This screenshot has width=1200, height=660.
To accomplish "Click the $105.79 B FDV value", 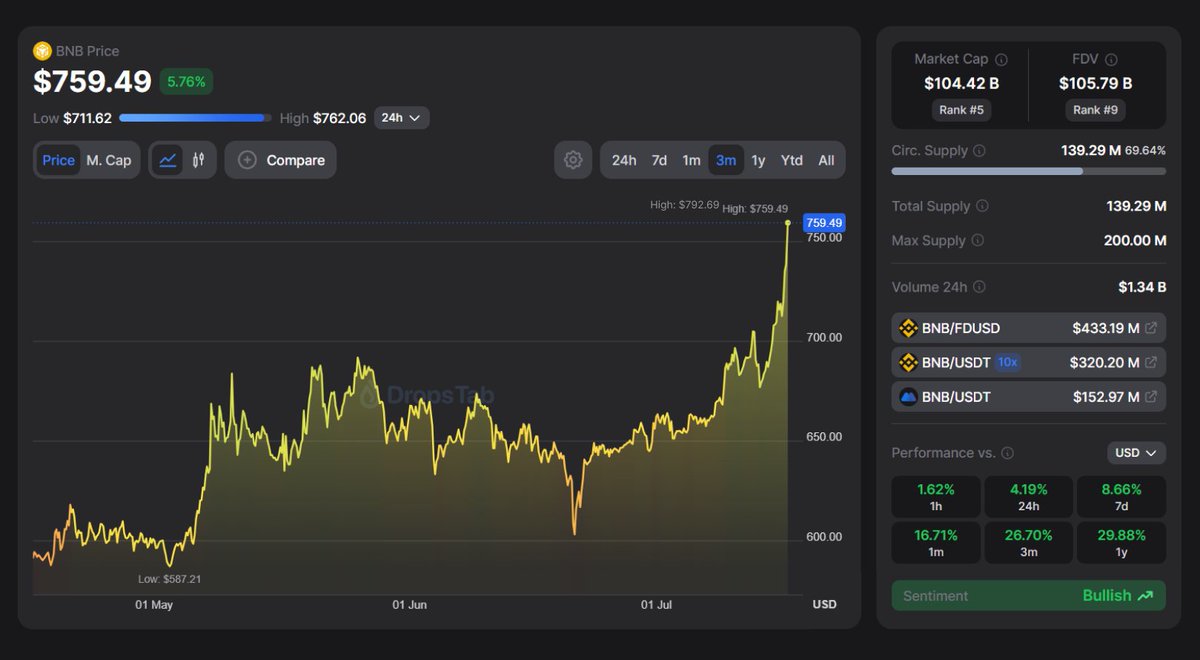I will (x=1095, y=84).
